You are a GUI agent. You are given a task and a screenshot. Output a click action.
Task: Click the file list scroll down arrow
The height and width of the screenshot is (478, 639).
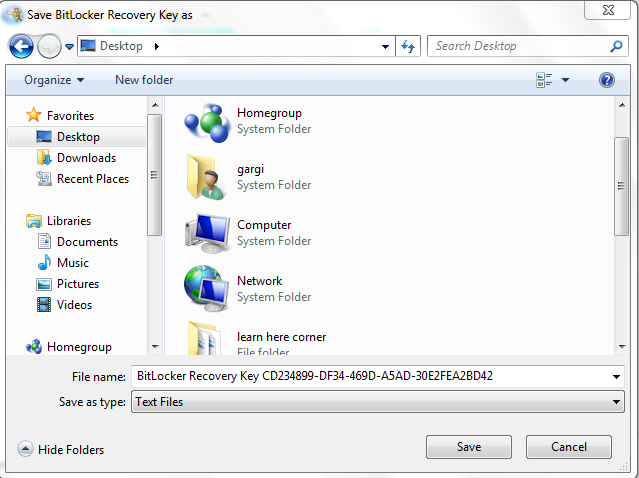point(622,347)
